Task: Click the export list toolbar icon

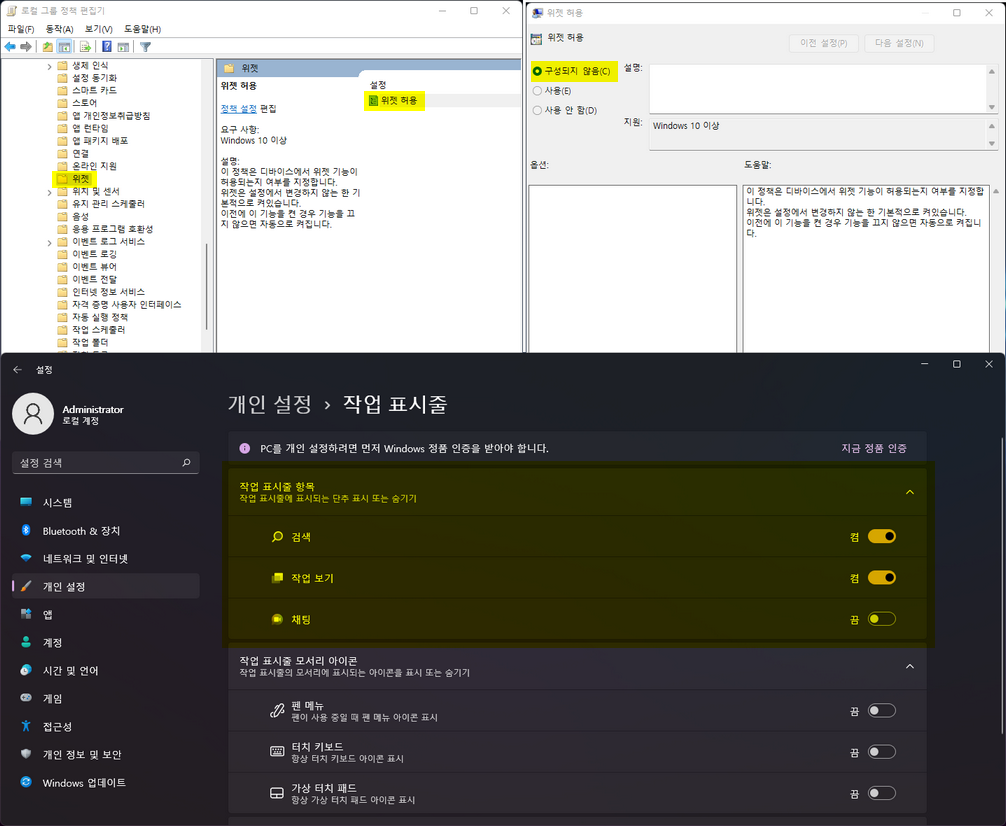Action: click(x=85, y=46)
